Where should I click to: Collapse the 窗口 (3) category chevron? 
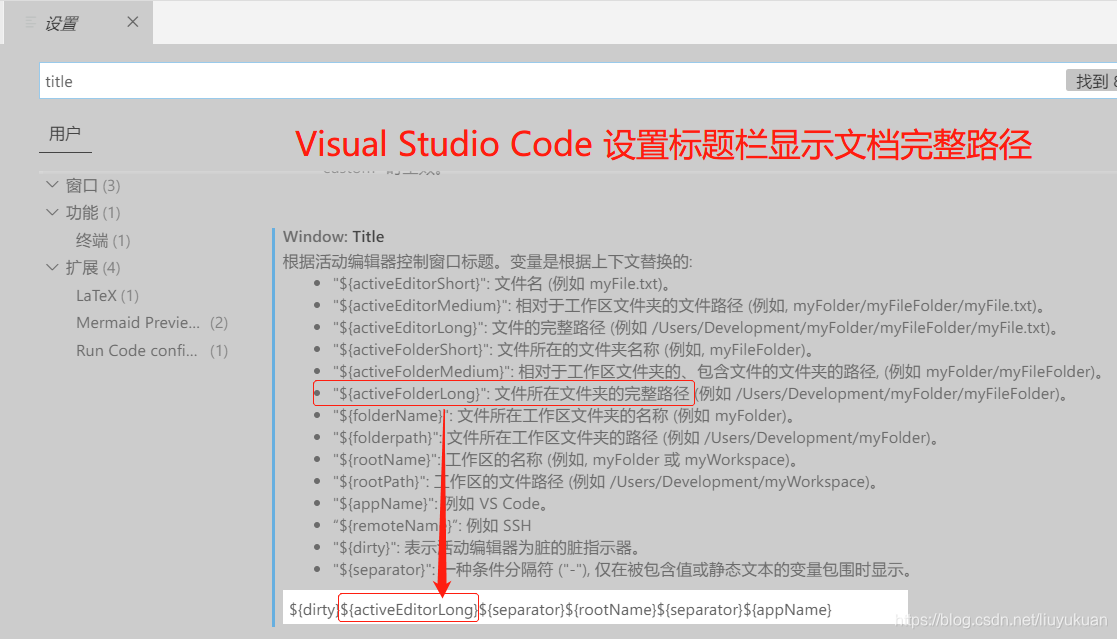coord(52,185)
